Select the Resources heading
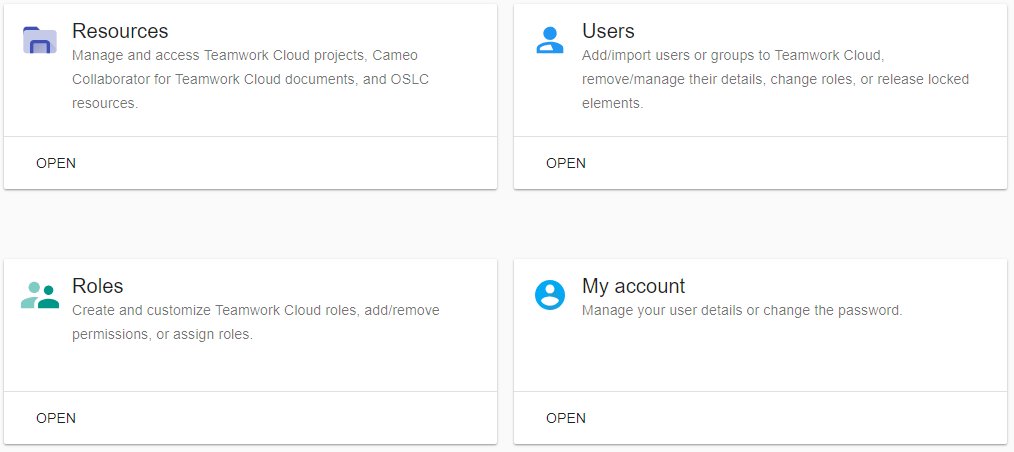1014x452 pixels. click(120, 31)
